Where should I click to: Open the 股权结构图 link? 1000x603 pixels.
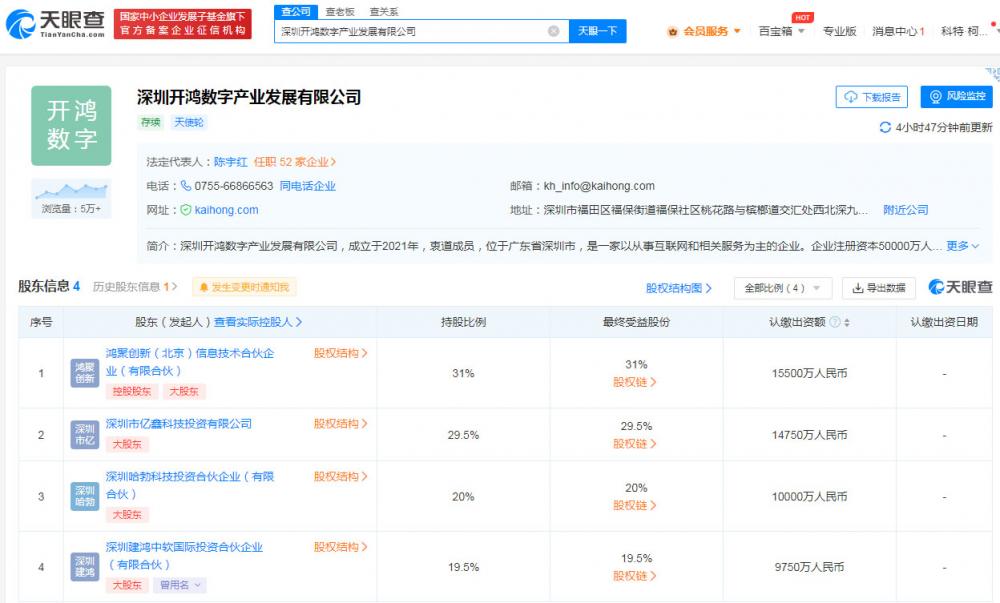click(678, 288)
